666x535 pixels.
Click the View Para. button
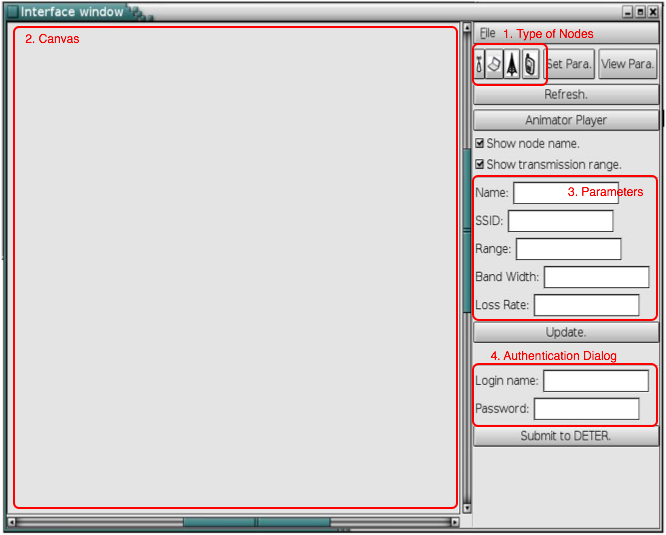pos(628,64)
